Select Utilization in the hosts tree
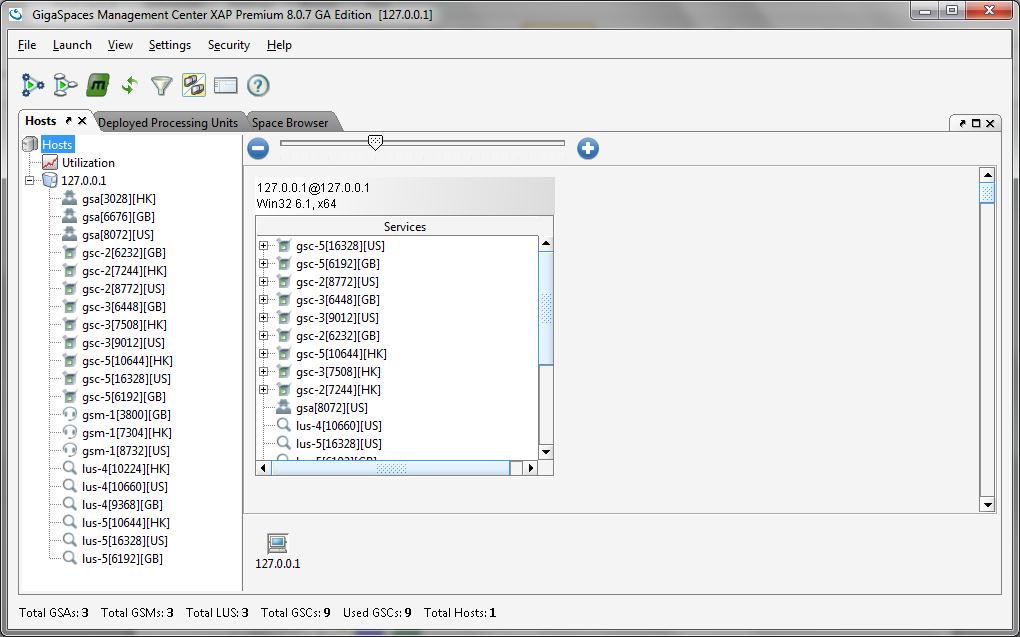The width and height of the screenshot is (1020, 637). coord(88,163)
